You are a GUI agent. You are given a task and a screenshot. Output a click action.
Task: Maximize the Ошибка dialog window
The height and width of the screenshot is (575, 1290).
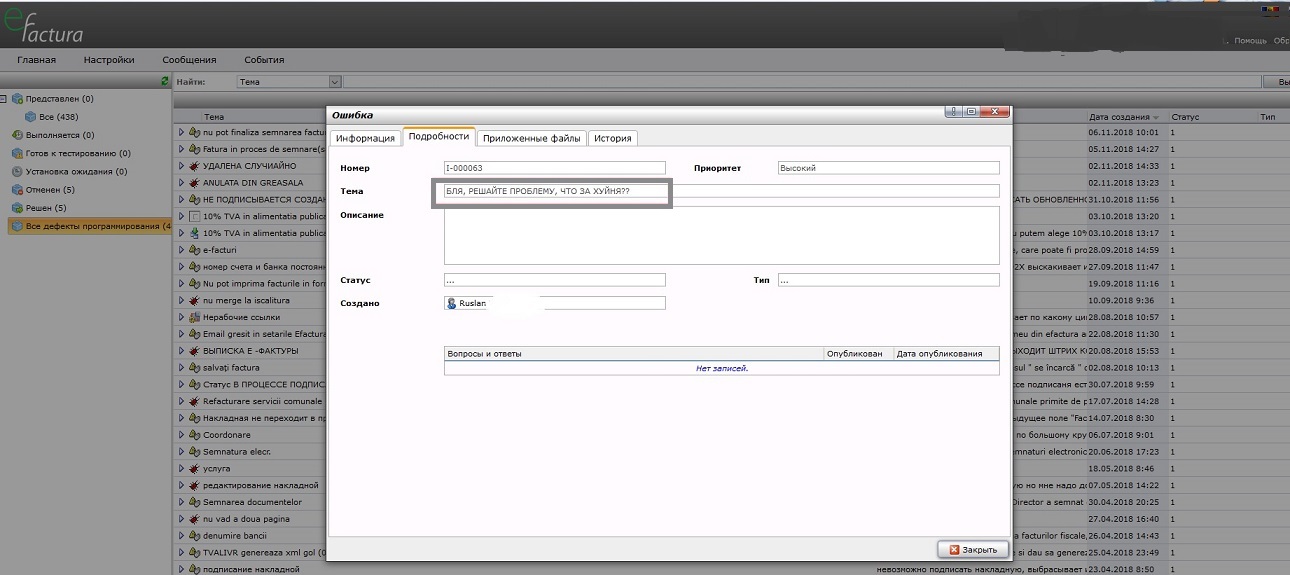point(971,112)
